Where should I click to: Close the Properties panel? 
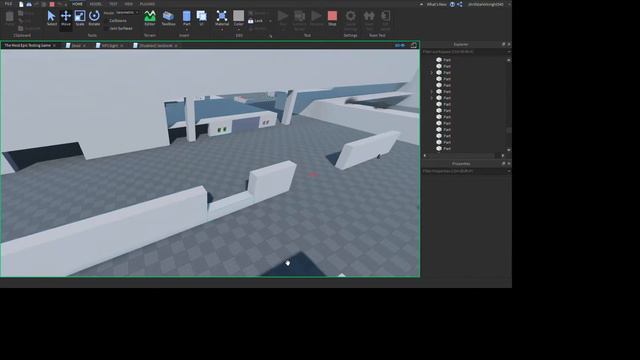509,163
